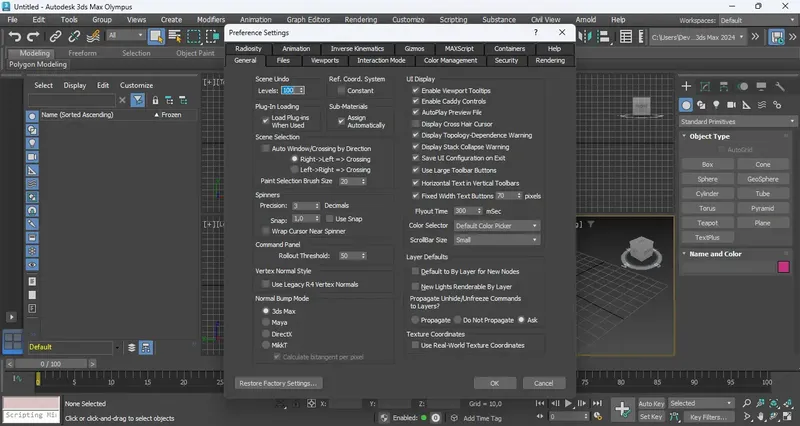Uncheck Use Large Toolbar Buttons
The height and width of the screenshot is (426, 800).
coord(415,170)
